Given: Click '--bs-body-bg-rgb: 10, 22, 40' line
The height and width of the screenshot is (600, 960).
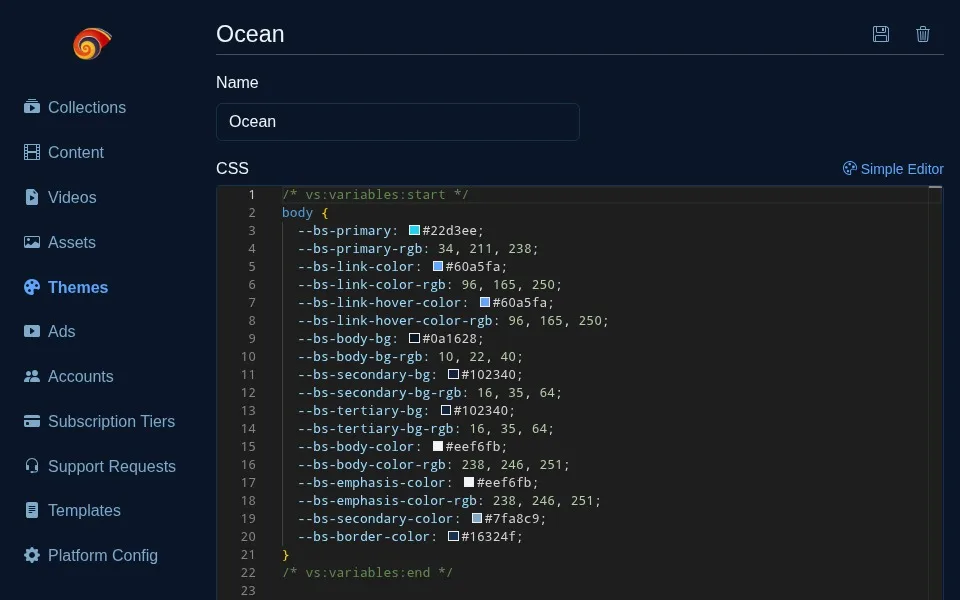Looking at the screenshot, I should coord(410,356).
